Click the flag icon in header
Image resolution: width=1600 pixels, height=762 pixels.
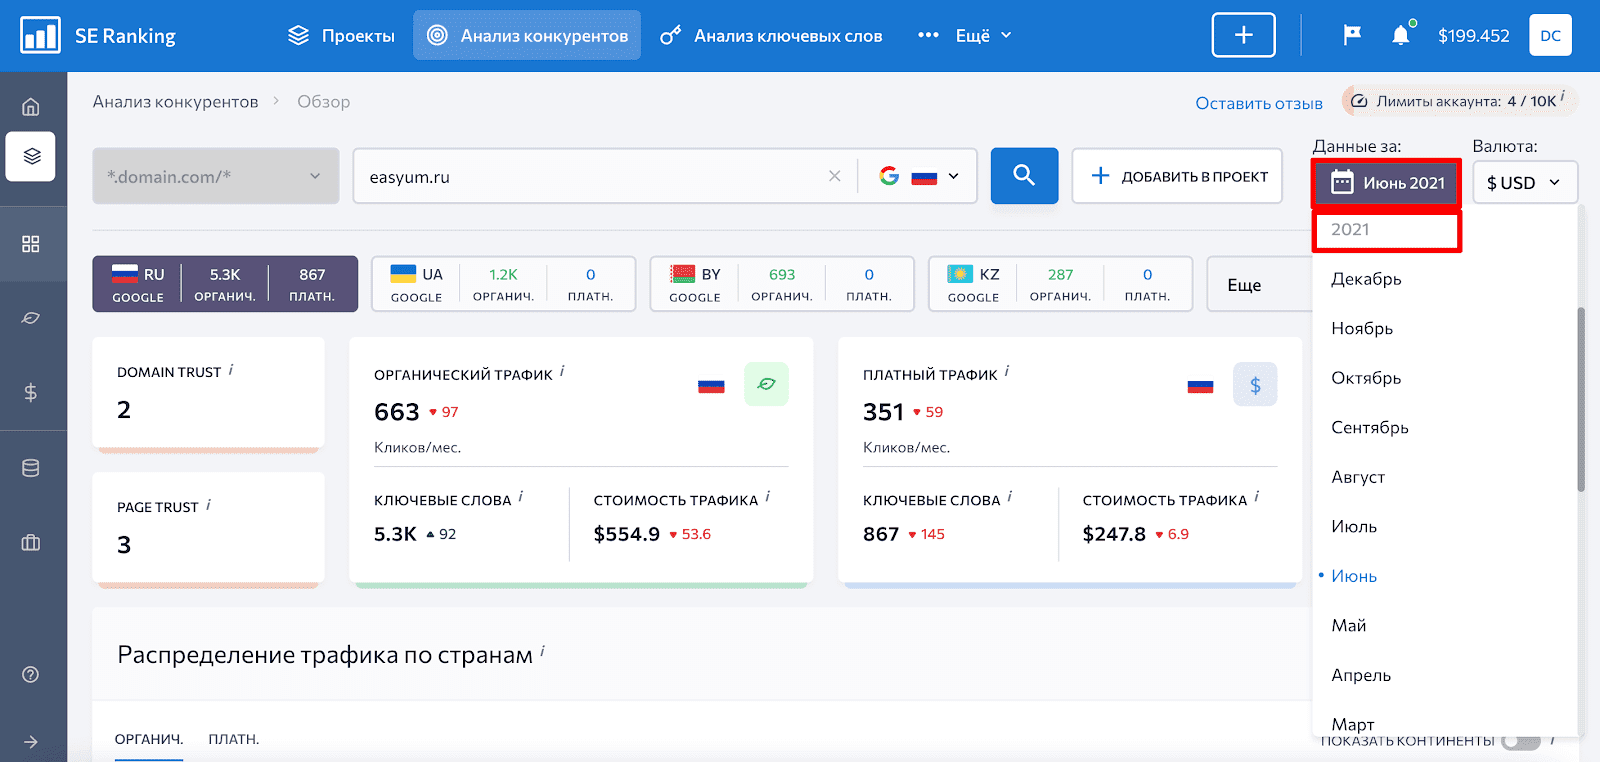pos(1352,36)
